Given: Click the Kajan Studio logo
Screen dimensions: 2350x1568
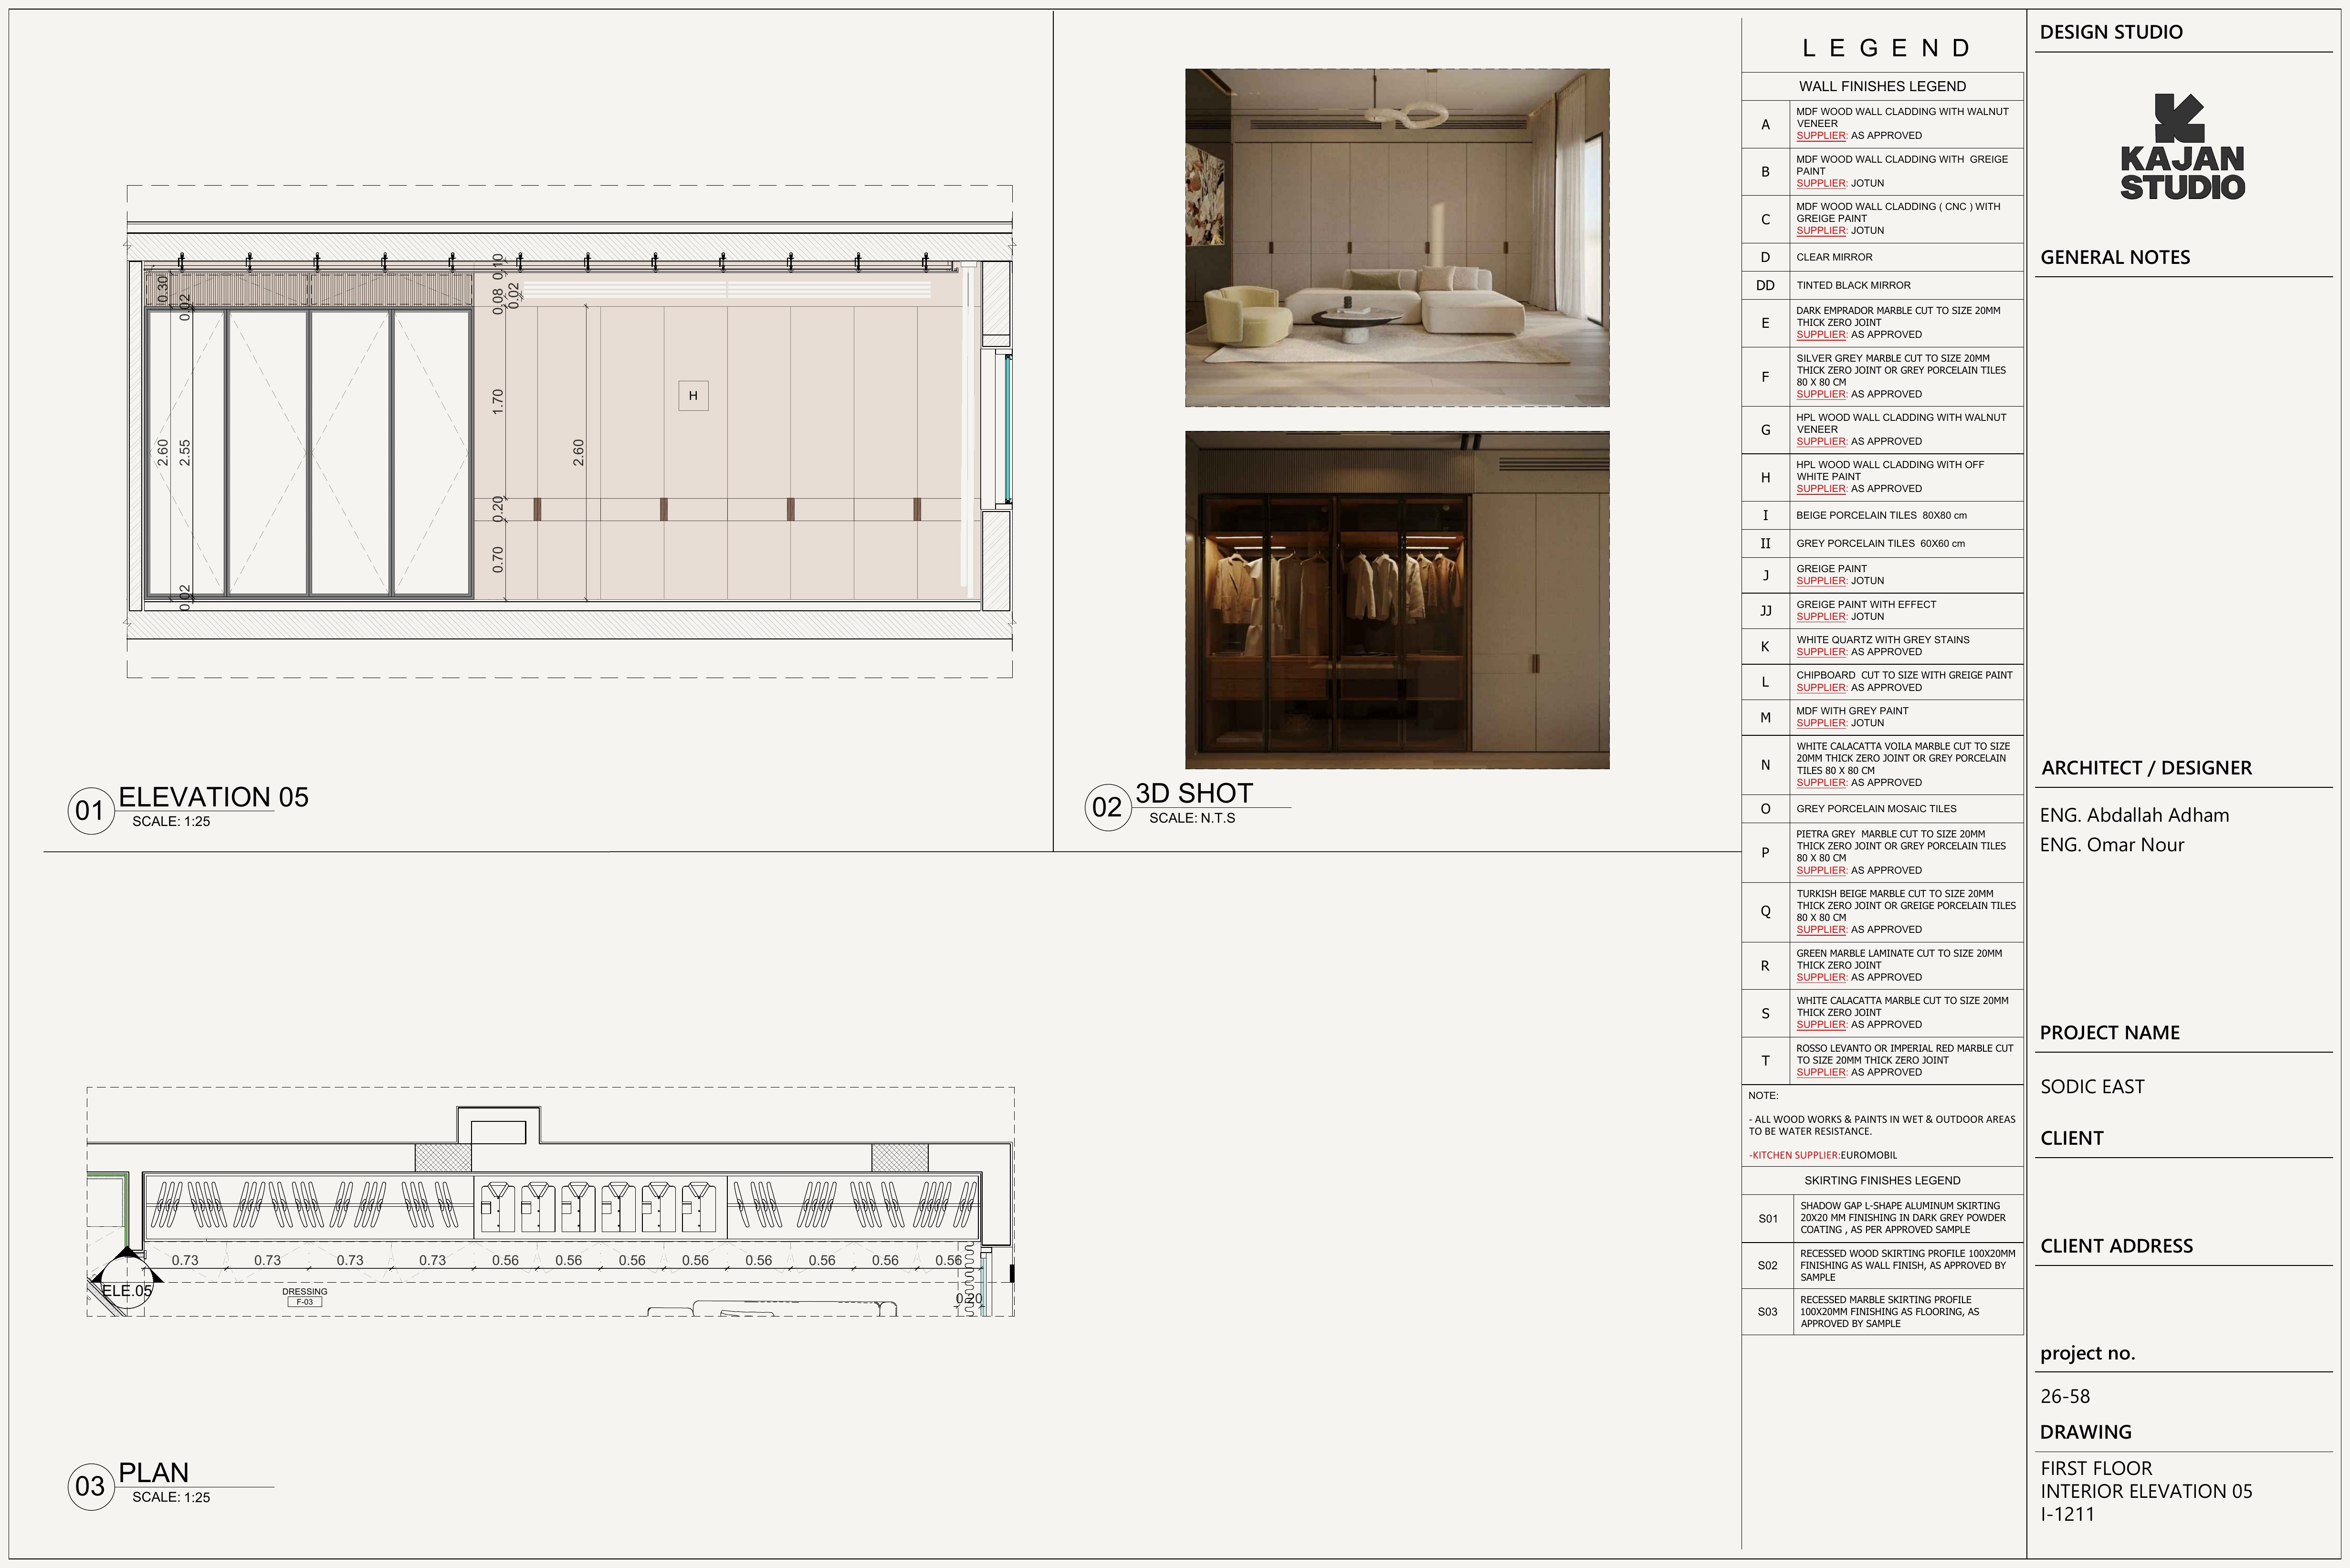Looking at the screenshot, I should [x=2182, y=147].
